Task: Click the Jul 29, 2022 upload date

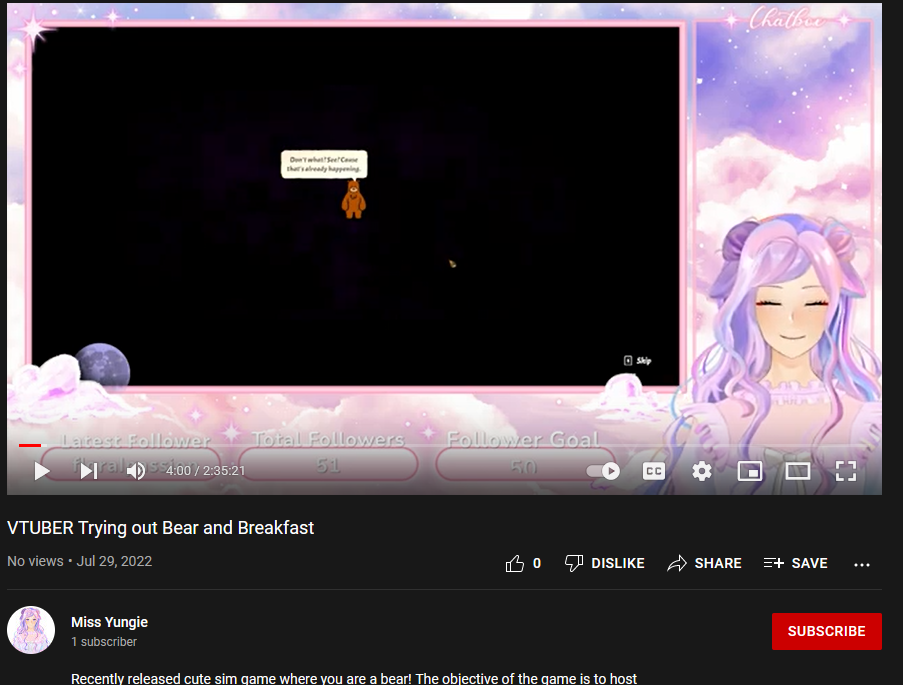Action: click(x=114, y=561)
